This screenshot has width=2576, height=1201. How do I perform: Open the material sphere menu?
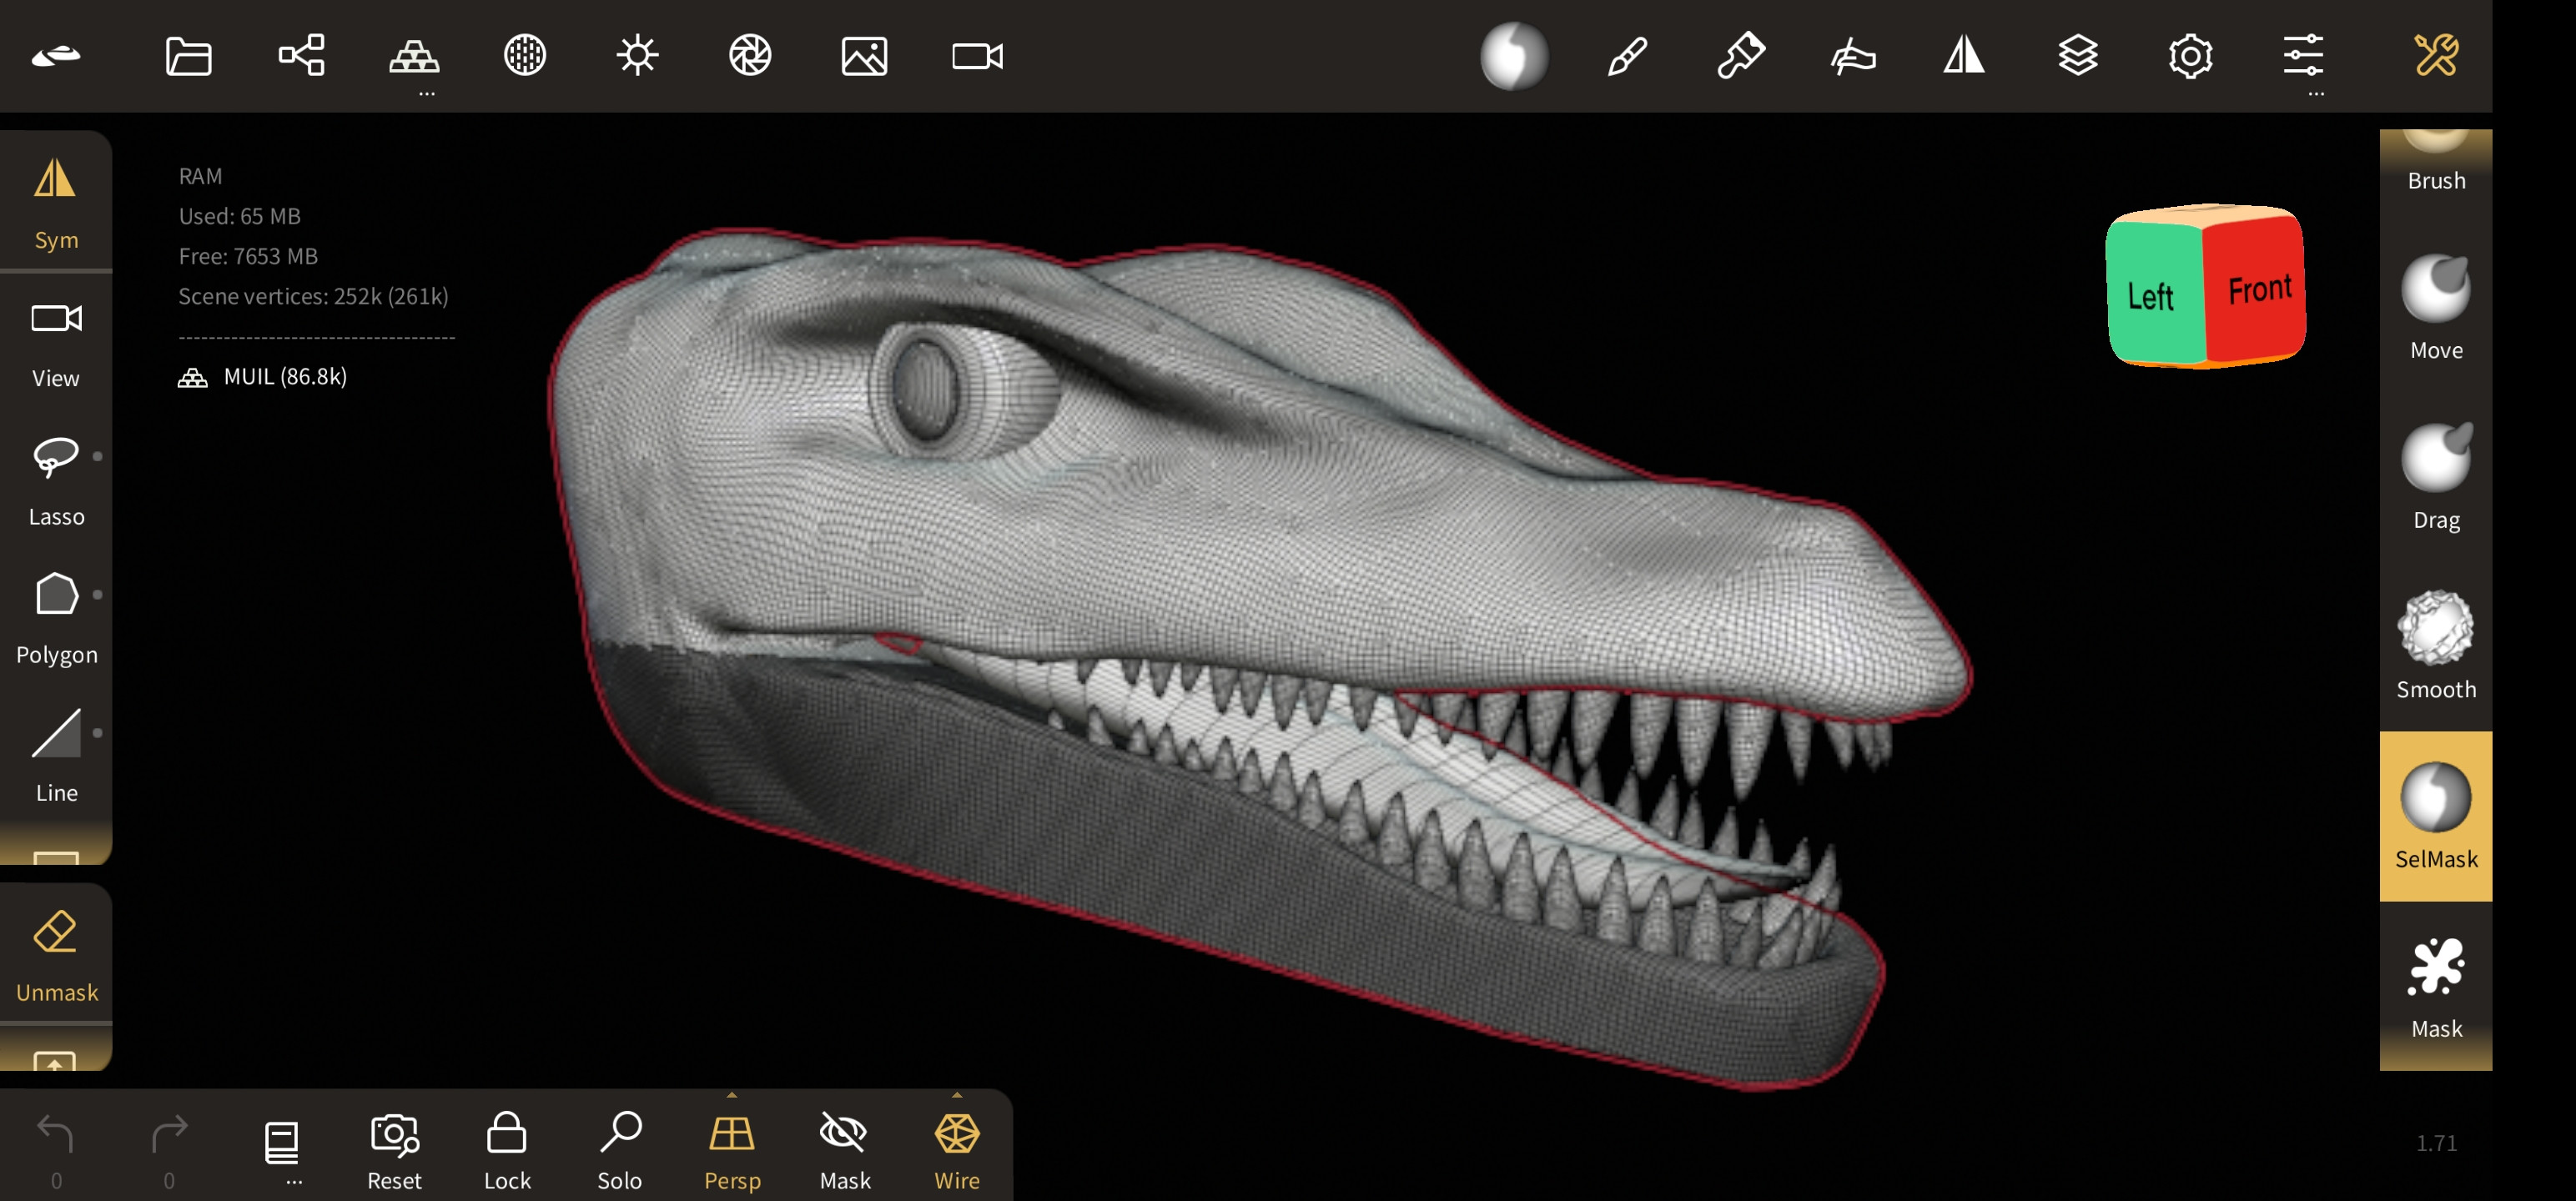click(x=1514, y=56)
